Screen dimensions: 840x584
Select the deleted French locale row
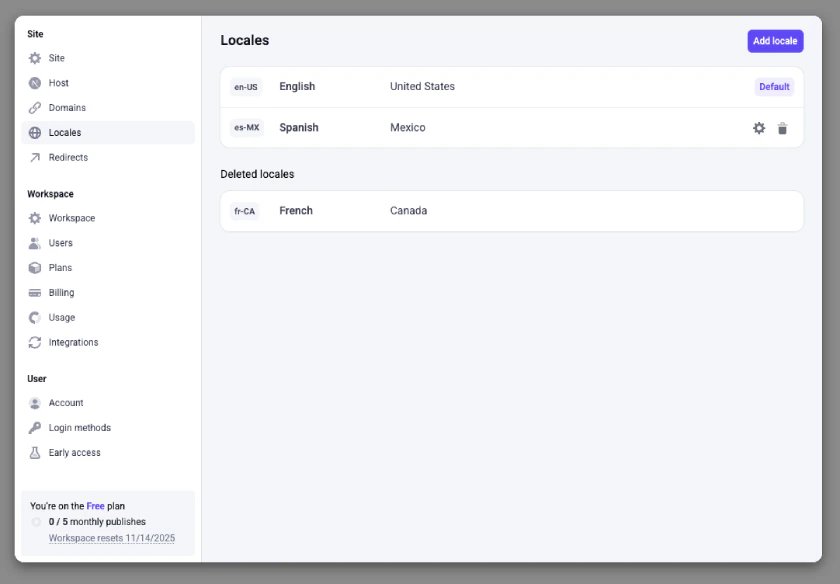coord(511,211)
